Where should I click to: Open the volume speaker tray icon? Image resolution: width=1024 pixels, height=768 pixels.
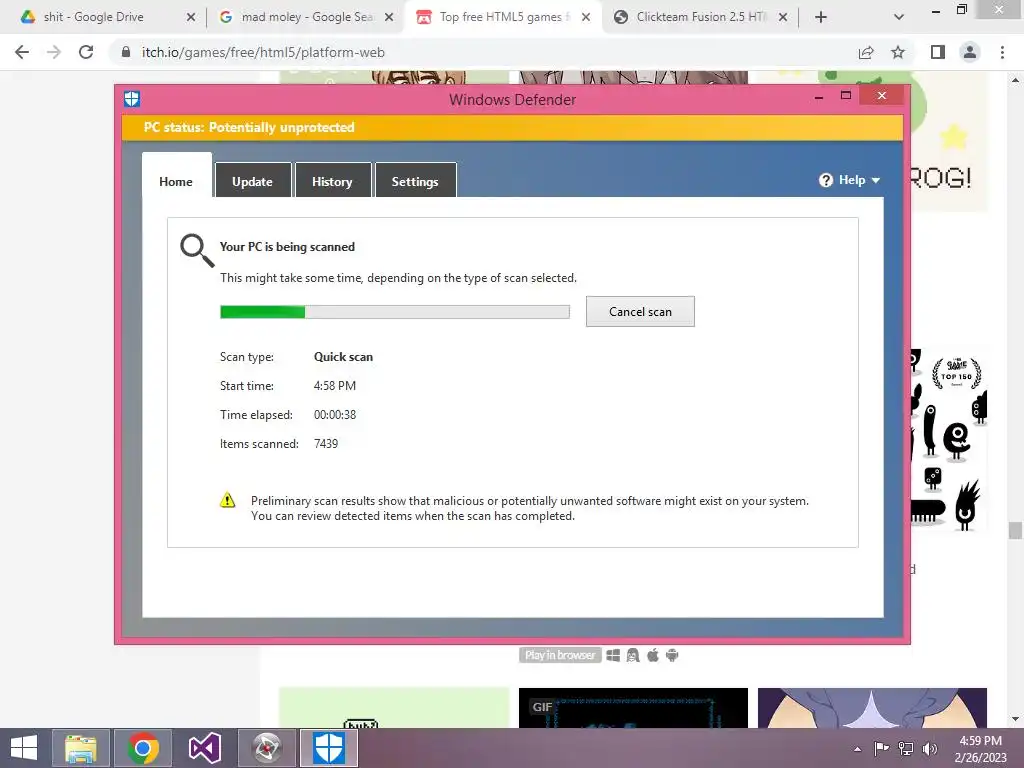coord(930,748)
